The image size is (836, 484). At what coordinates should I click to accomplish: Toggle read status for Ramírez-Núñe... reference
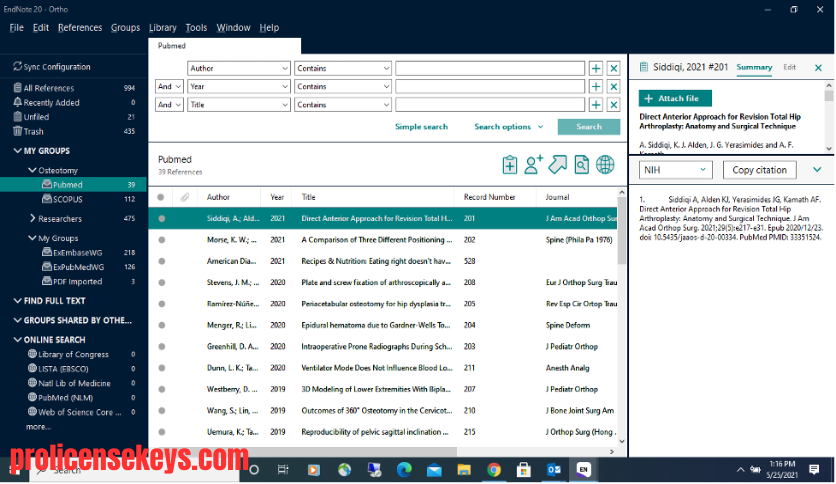(162, 304)
